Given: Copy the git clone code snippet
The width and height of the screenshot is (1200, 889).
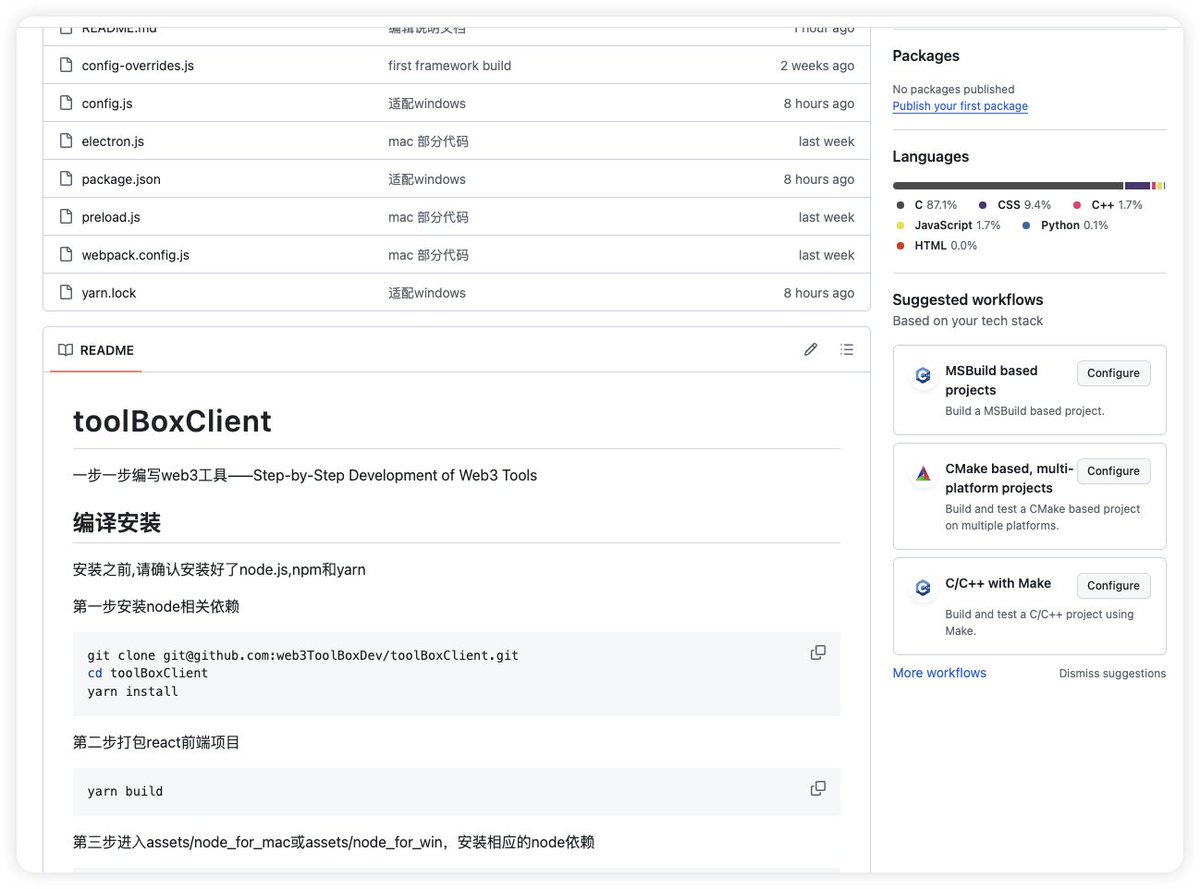Looking at the screenshot, I should click(818, 651).
